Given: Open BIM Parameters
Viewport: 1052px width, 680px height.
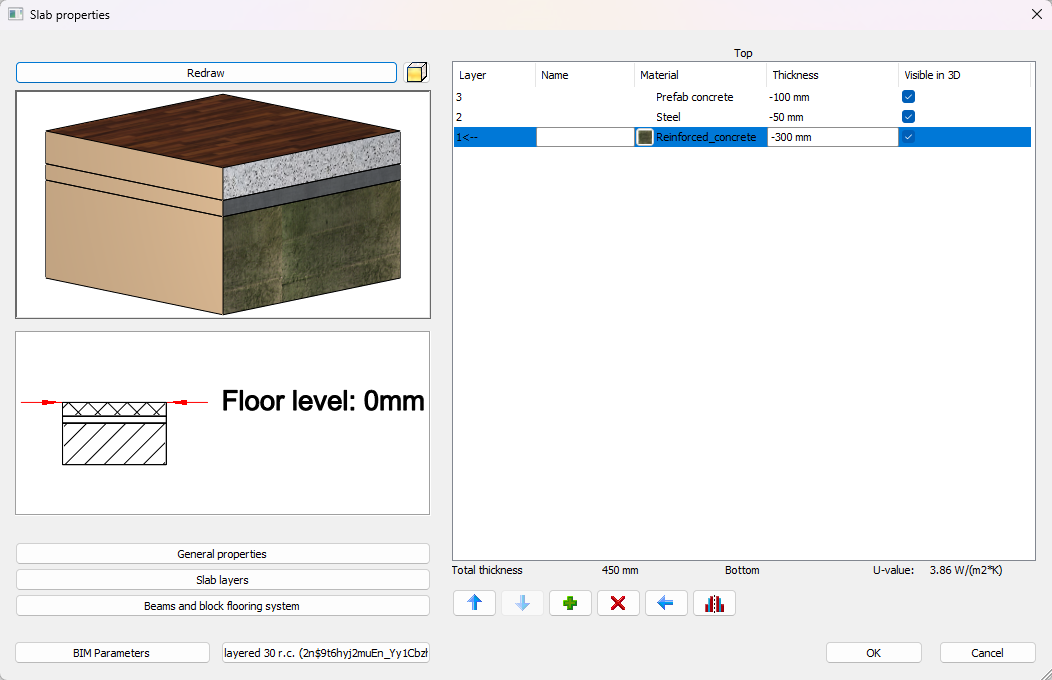Looking at the screenshot, I should 111,652.
